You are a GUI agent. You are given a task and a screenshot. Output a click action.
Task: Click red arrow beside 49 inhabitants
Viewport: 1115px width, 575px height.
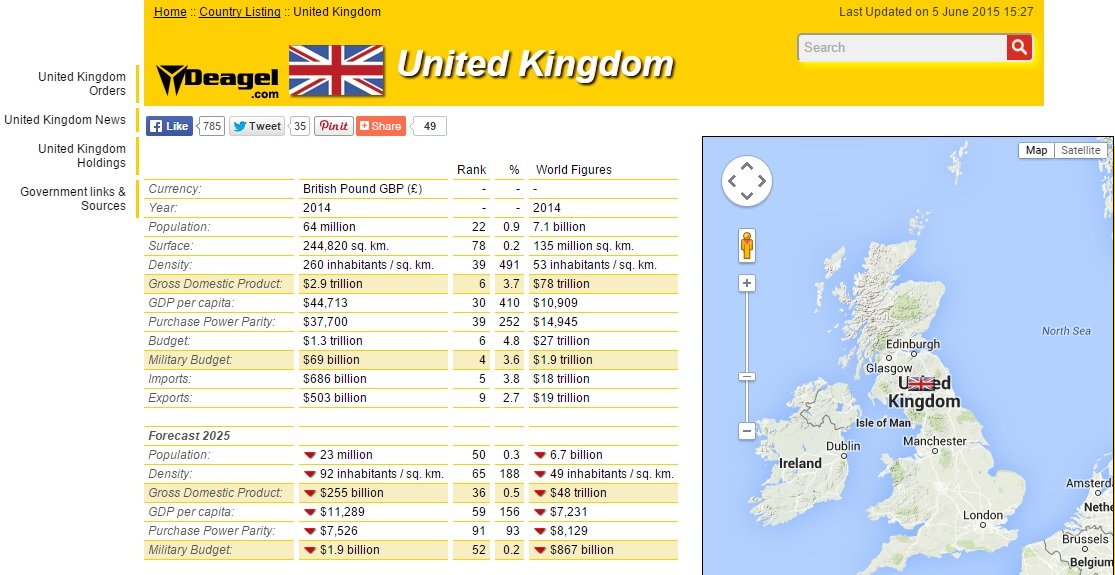(540, 474)
